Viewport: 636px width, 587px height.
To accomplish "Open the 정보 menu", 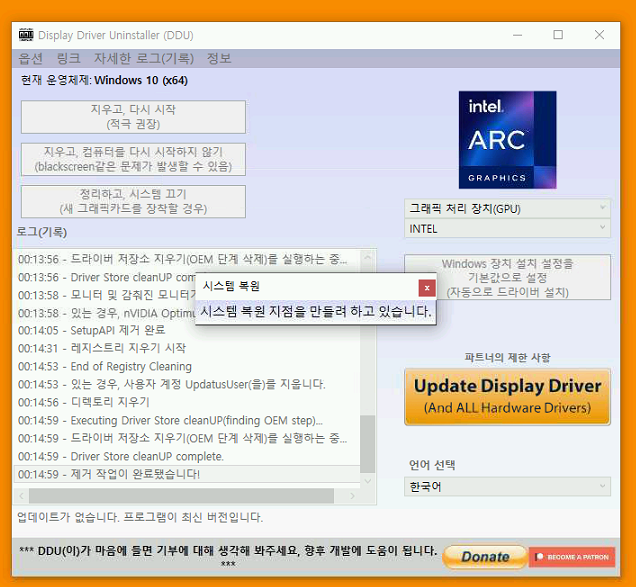I will 219,58.
